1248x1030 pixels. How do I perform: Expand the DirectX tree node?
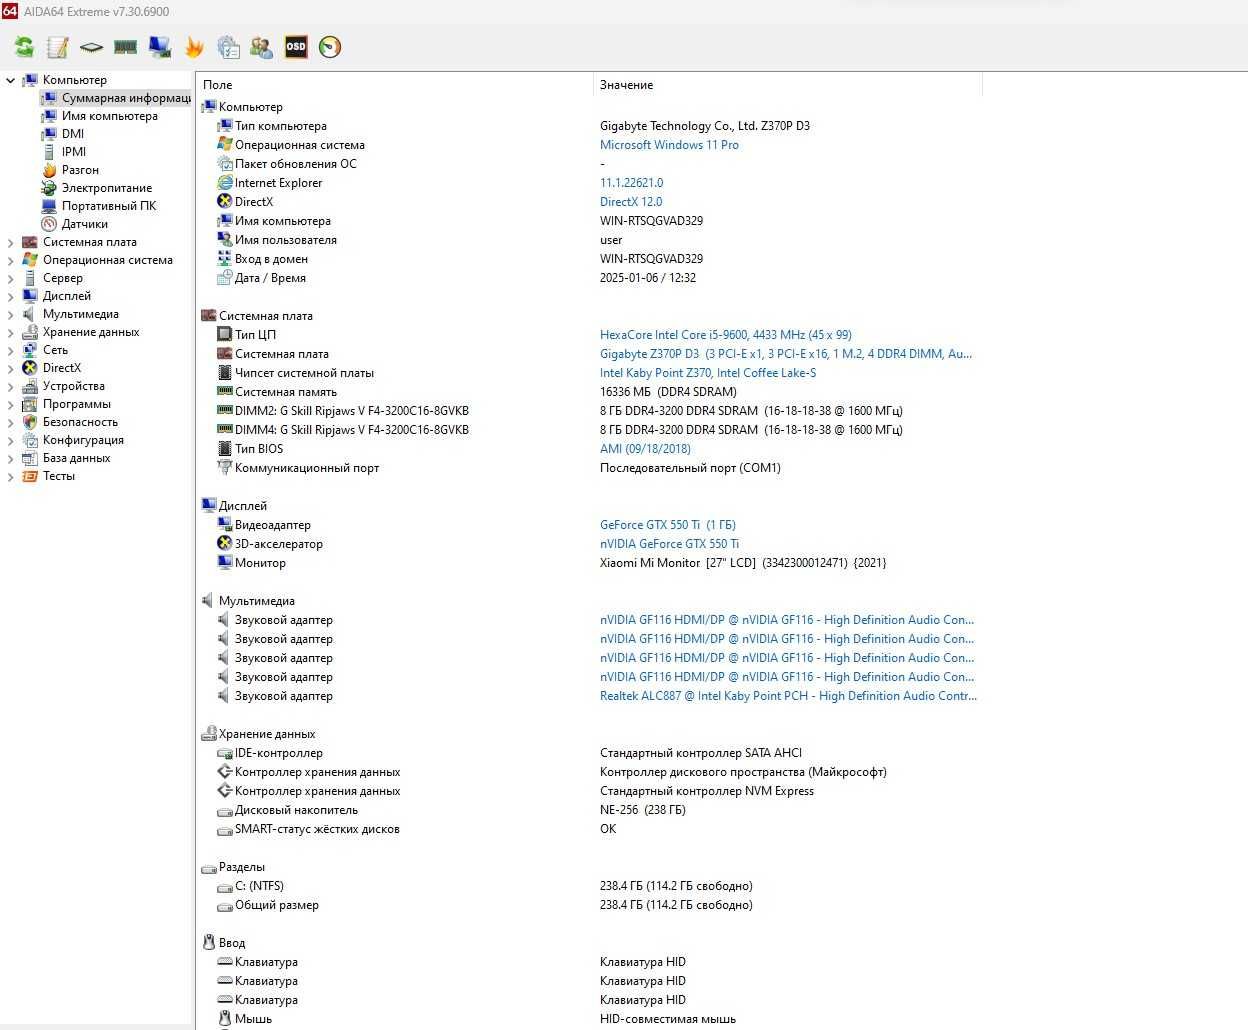[11, 368]
